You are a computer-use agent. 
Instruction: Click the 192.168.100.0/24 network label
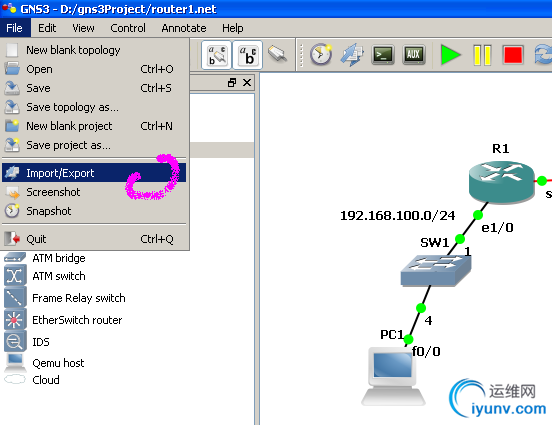pos(397,215)
